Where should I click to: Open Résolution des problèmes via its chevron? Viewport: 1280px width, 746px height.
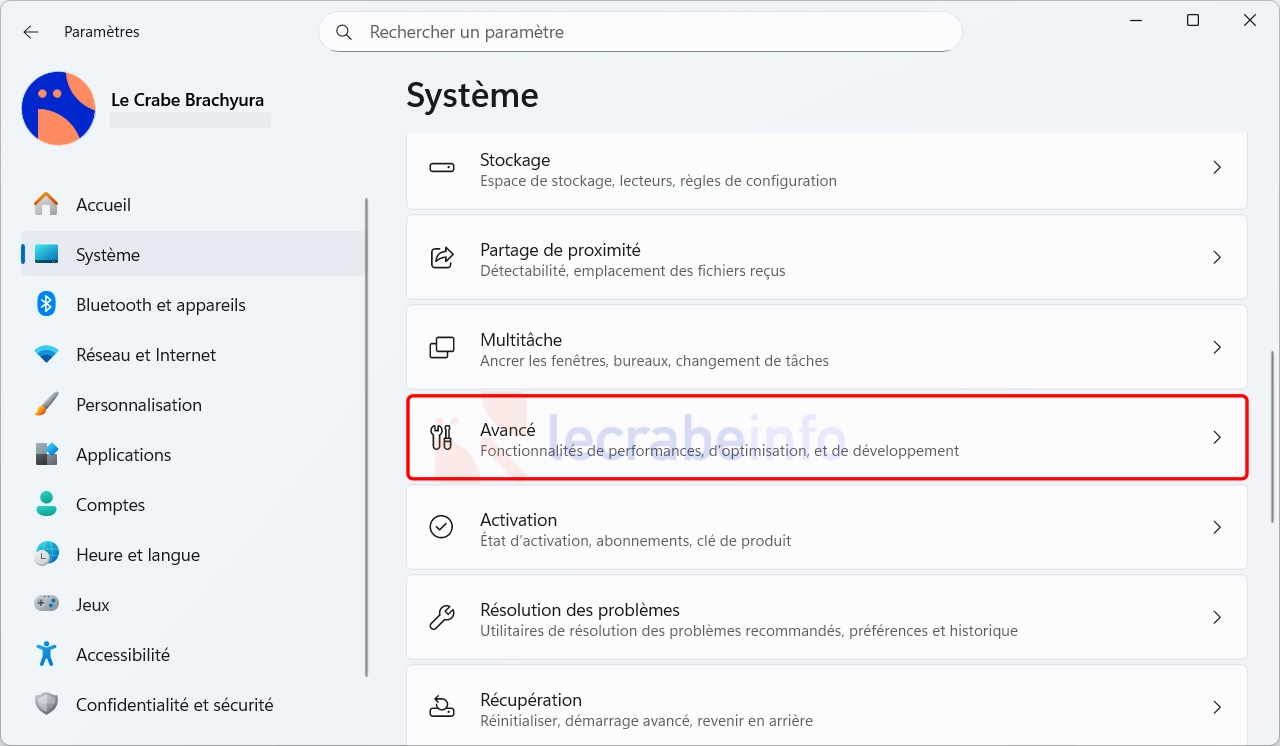click(x=1217, y=618)
